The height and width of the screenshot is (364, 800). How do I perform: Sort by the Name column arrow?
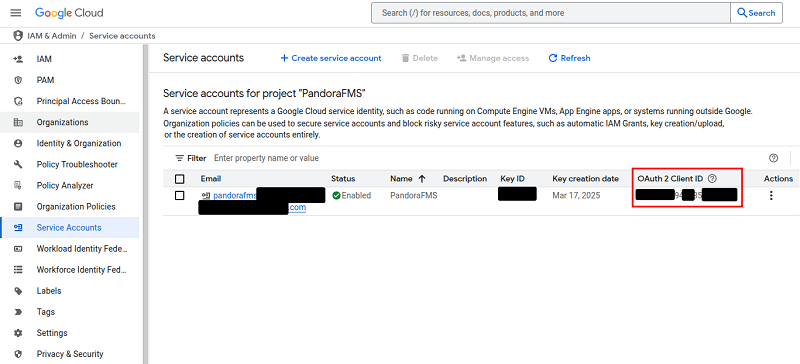coord(422,179)
